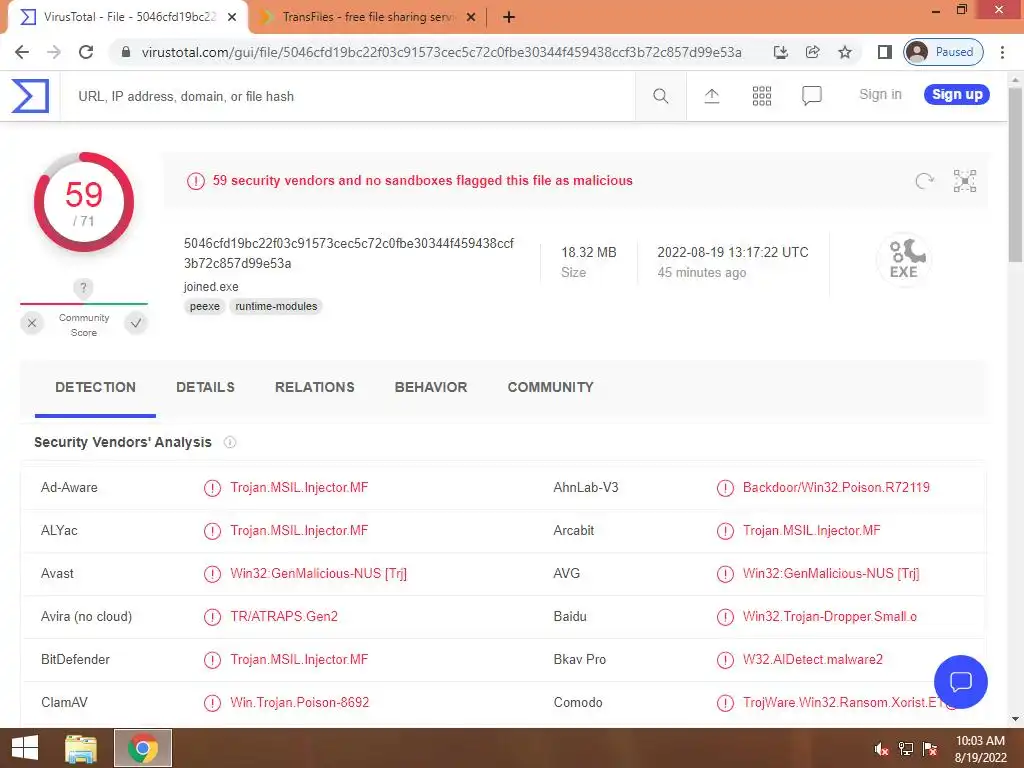
Task: Click the AhnLab-V3 detection alert icon
Action: pyautogui.click(x=725, y=488)
